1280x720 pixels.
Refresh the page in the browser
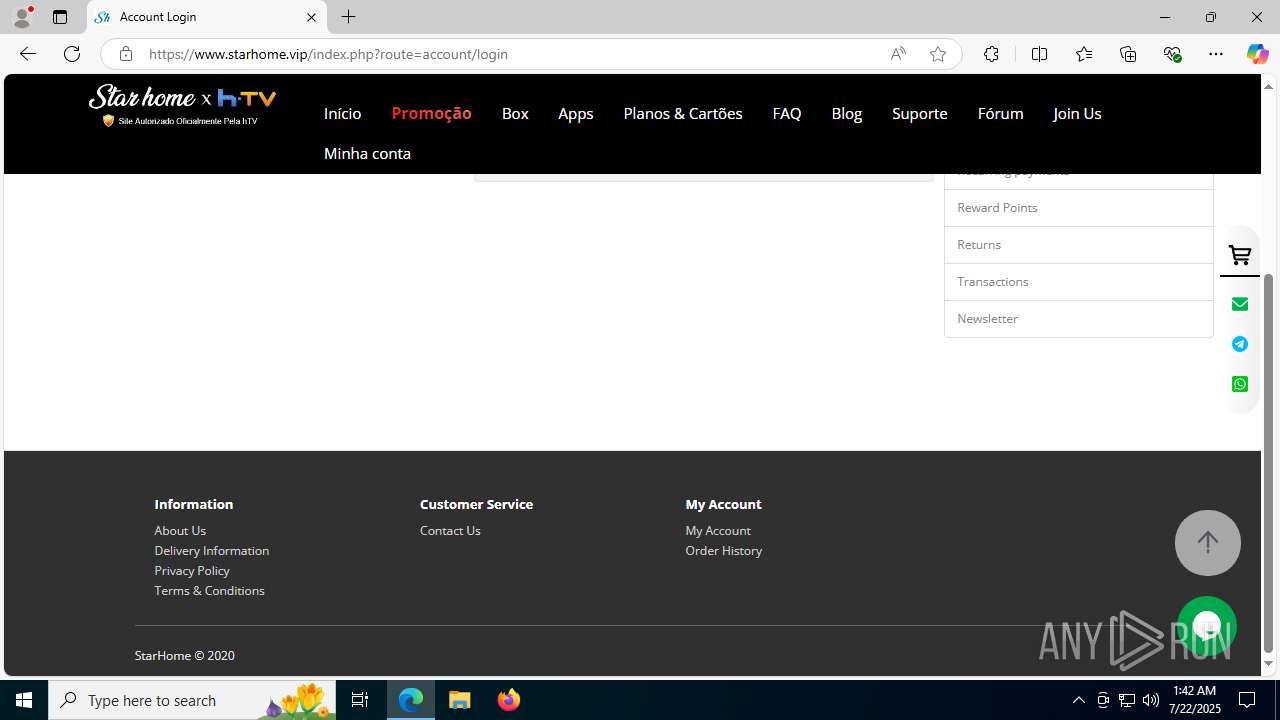[x=72, y=54]
